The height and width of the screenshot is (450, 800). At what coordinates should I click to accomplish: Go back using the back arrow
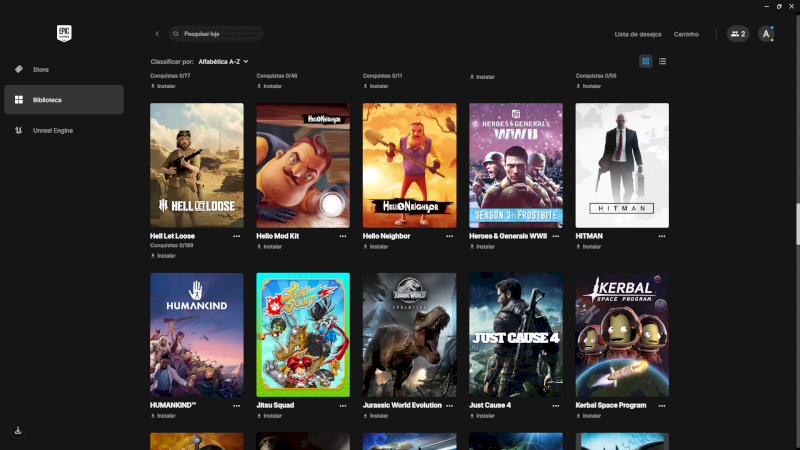click(157, 34)
